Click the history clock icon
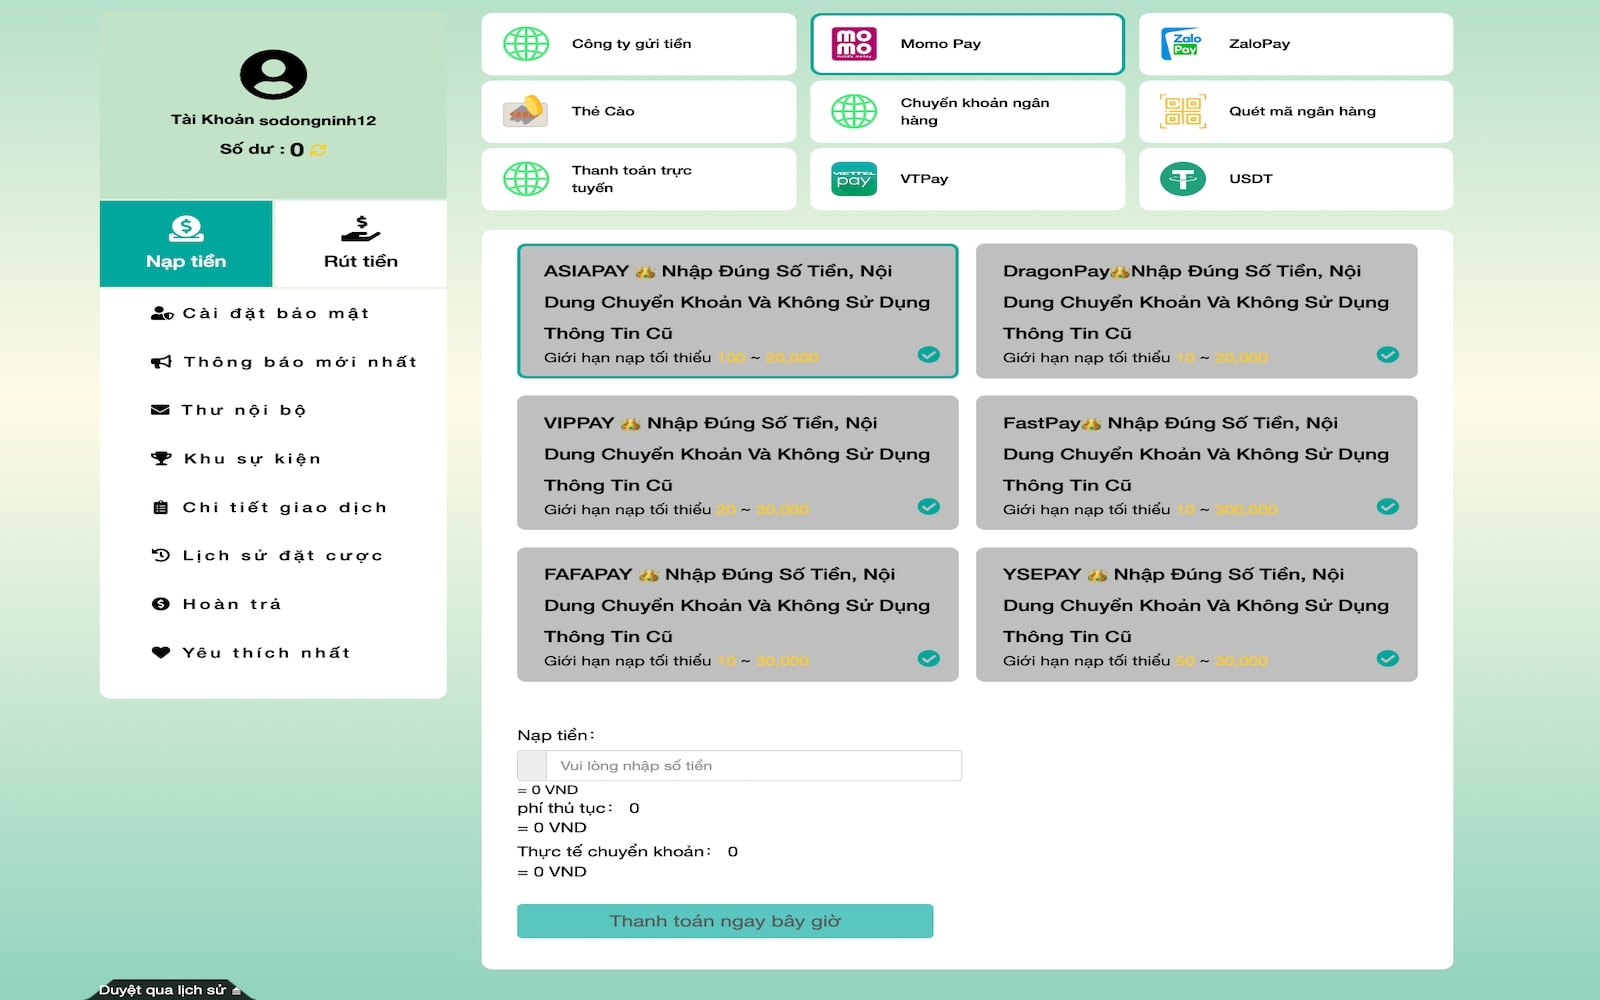This screenshot has width=1600, height=1000. click(x=160, y=555)
